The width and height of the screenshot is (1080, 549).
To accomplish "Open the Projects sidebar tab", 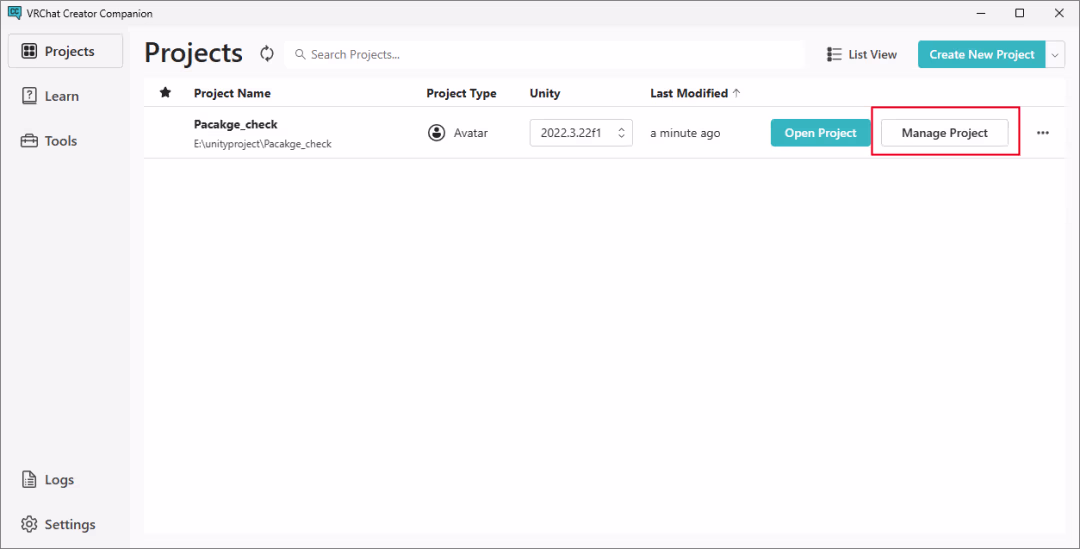I will click(x=65, y=51).
